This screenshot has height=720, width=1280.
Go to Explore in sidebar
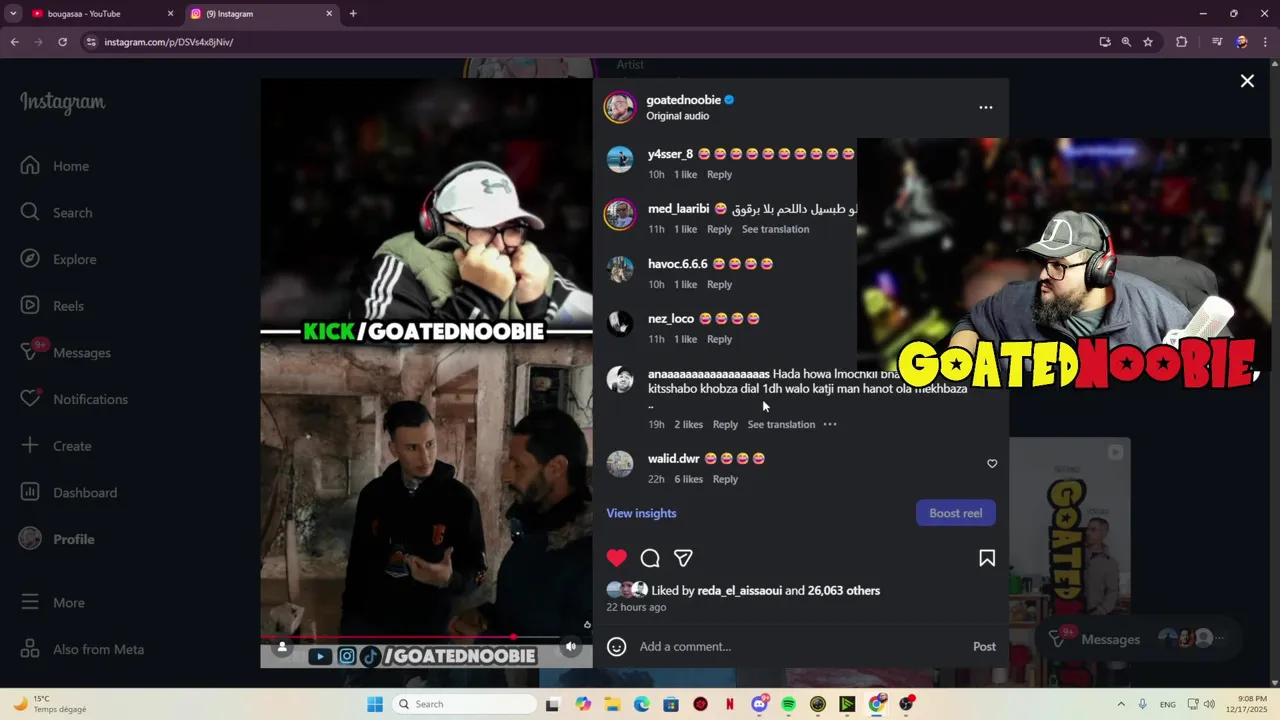coord(59,259)
